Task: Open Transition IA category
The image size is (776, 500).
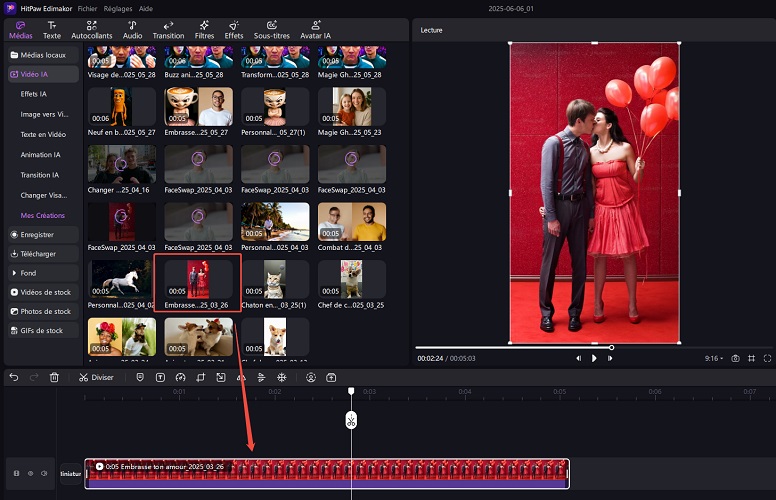Action: tap(40, 175)
